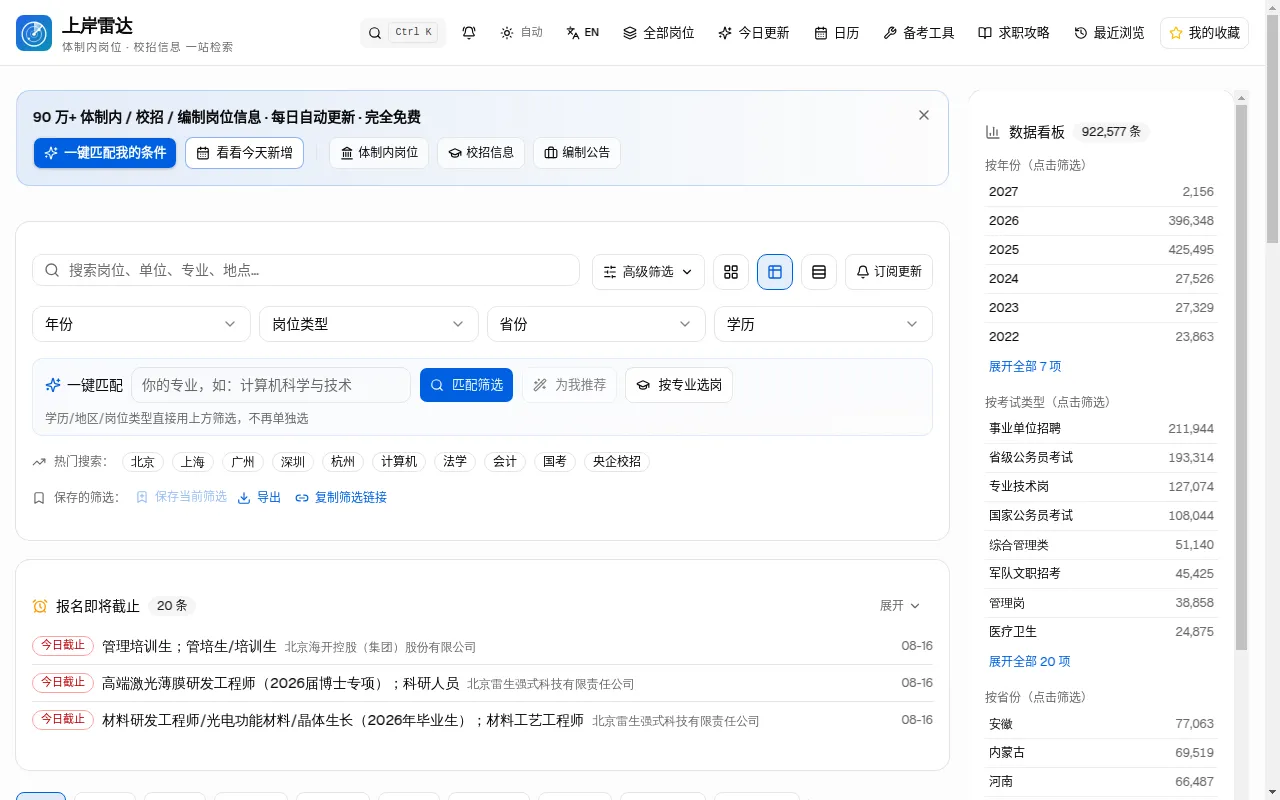The image size is (1280, 800).
Task: Click 看看今天新增 button
Action: point(244,153)
